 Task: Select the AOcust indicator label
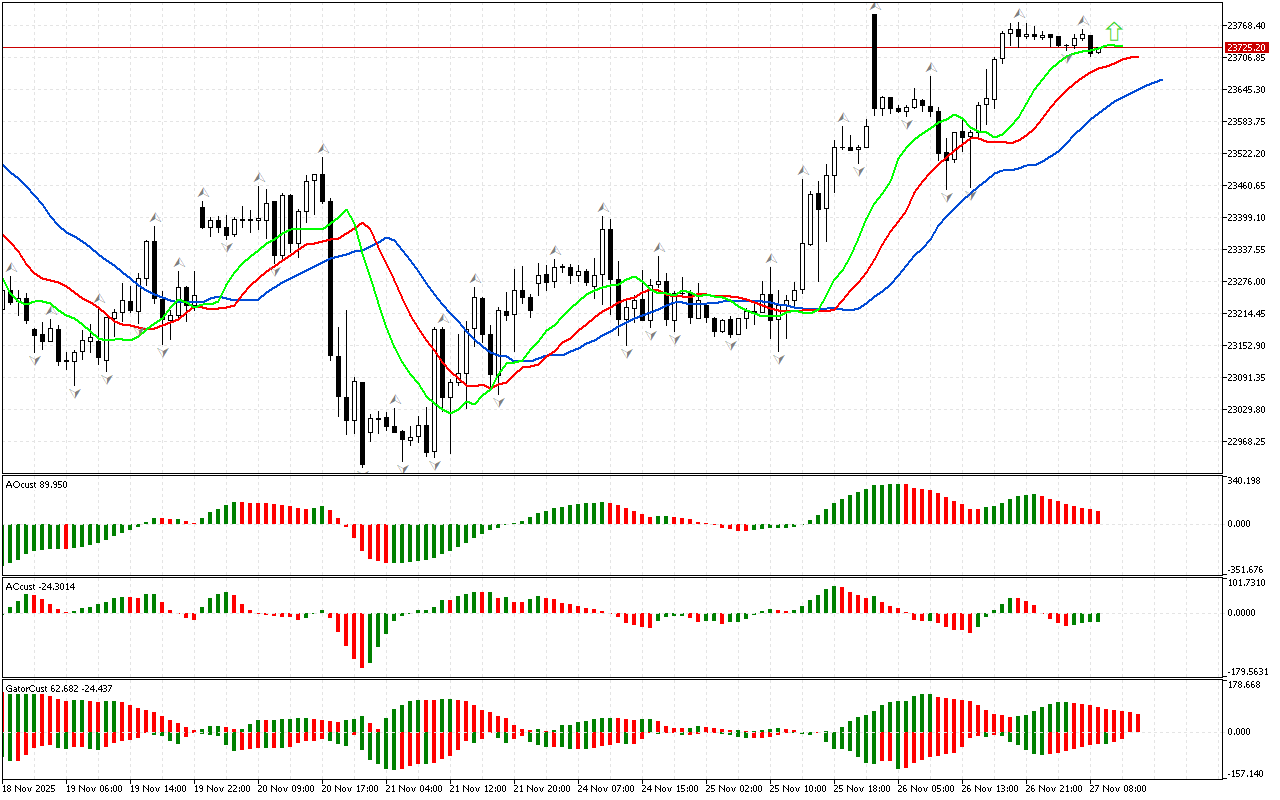click(x=36, y=484)
